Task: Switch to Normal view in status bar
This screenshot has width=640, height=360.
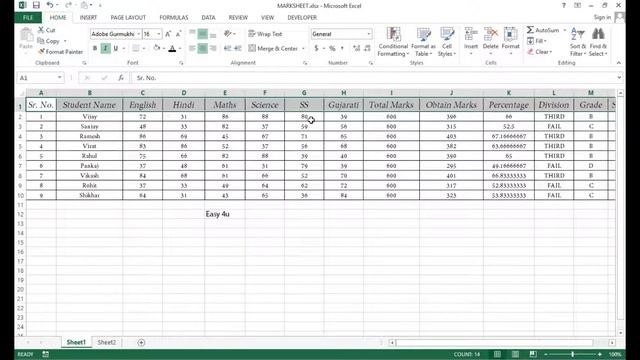Action: click(497, 354)
